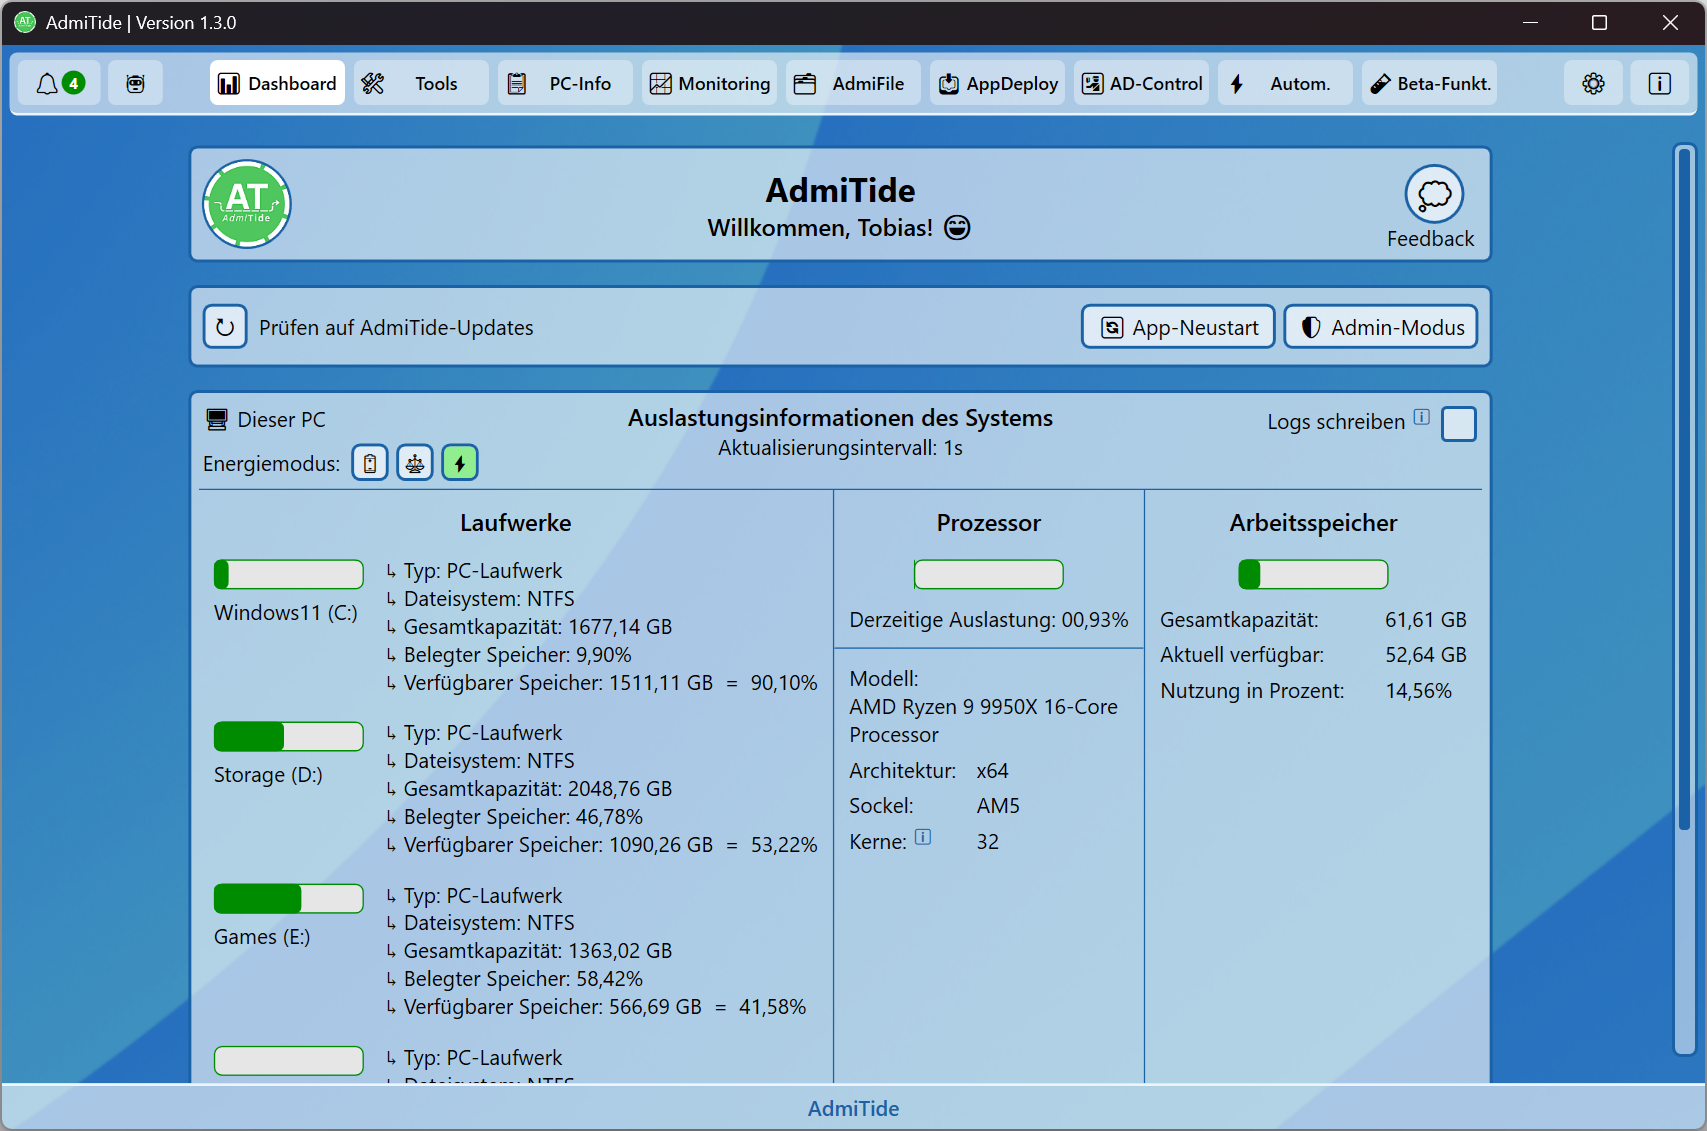Open the Beta-Funkt. tab

point(1429,83)
